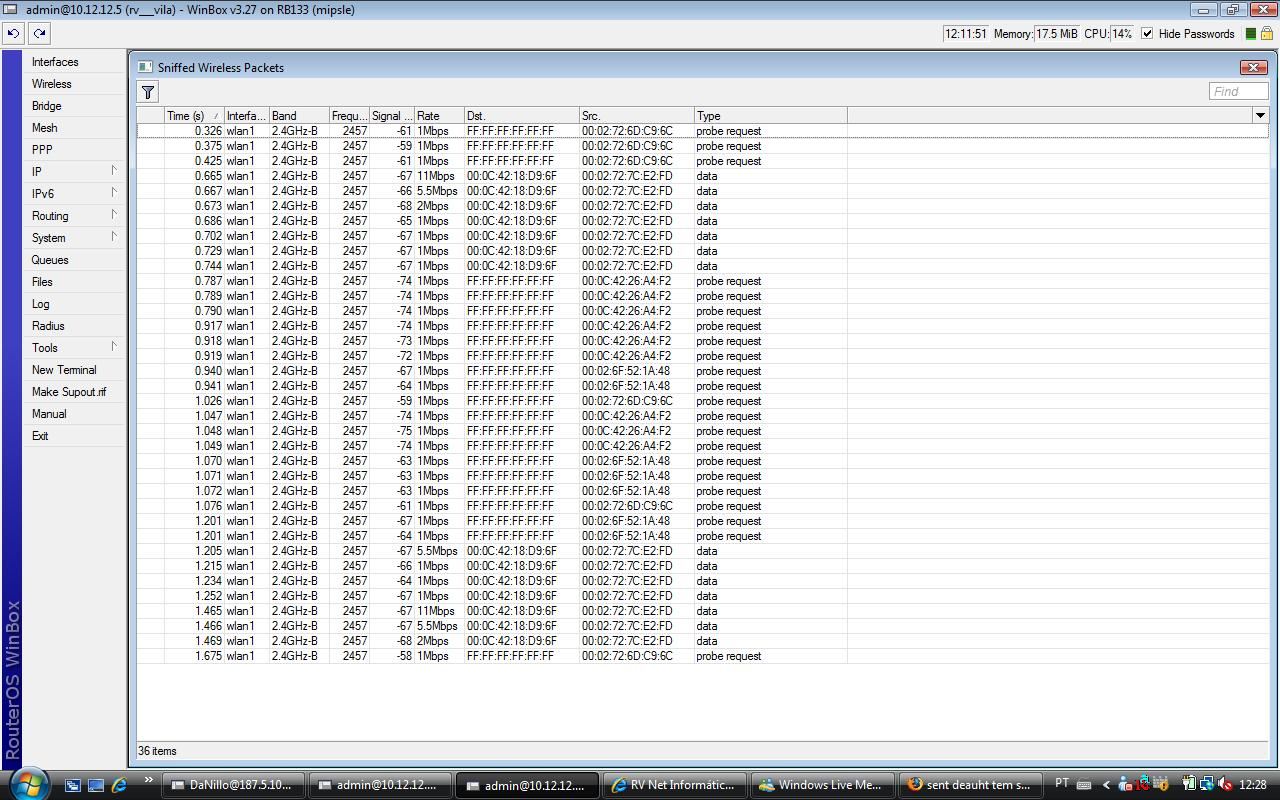Click Internet Explorer quick launch icon
Viewport: 1280px width, 800px height.
click(x=119, y=785)
